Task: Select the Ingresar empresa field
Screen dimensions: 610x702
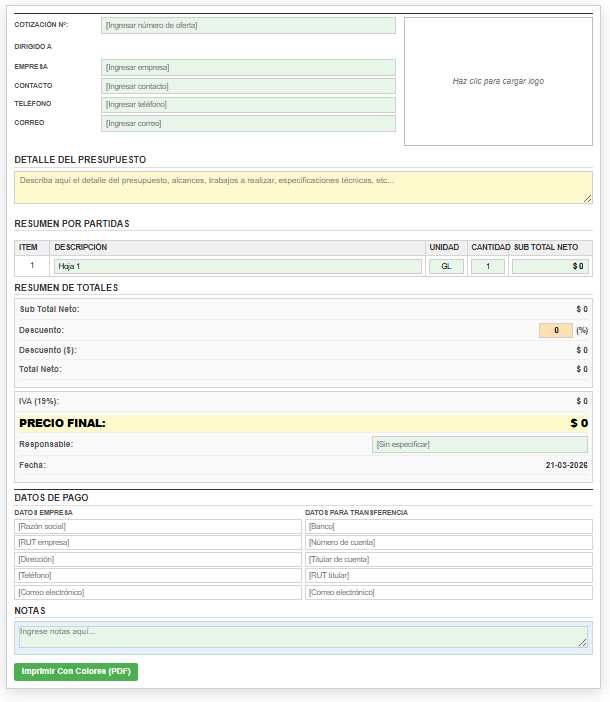Action: click(x=248, y=67)
